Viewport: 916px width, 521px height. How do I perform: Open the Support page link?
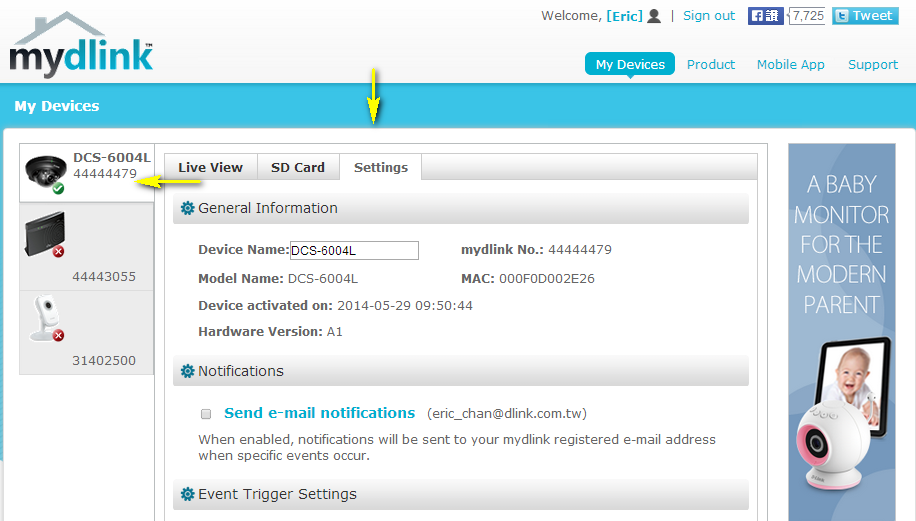(x=873, y=64)
